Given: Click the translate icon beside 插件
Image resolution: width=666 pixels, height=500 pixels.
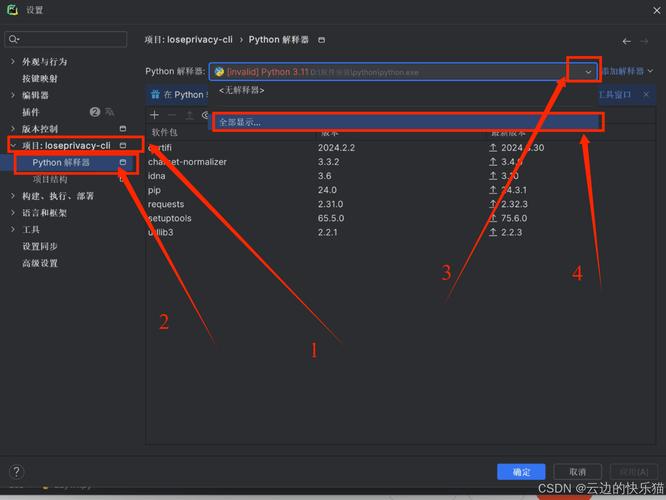Looking at the screenshot, I should coord(109,113).
